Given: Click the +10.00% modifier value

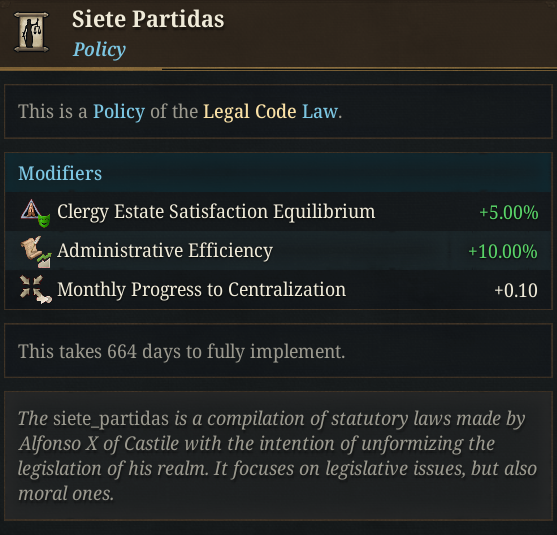Looking at the screenshot, I should click(x=503, y=252).
